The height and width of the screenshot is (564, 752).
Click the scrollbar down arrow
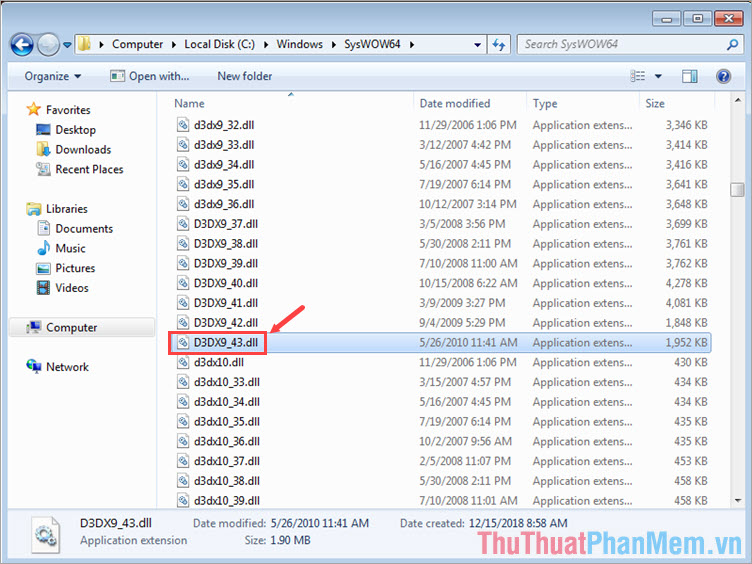coord(737,501)
